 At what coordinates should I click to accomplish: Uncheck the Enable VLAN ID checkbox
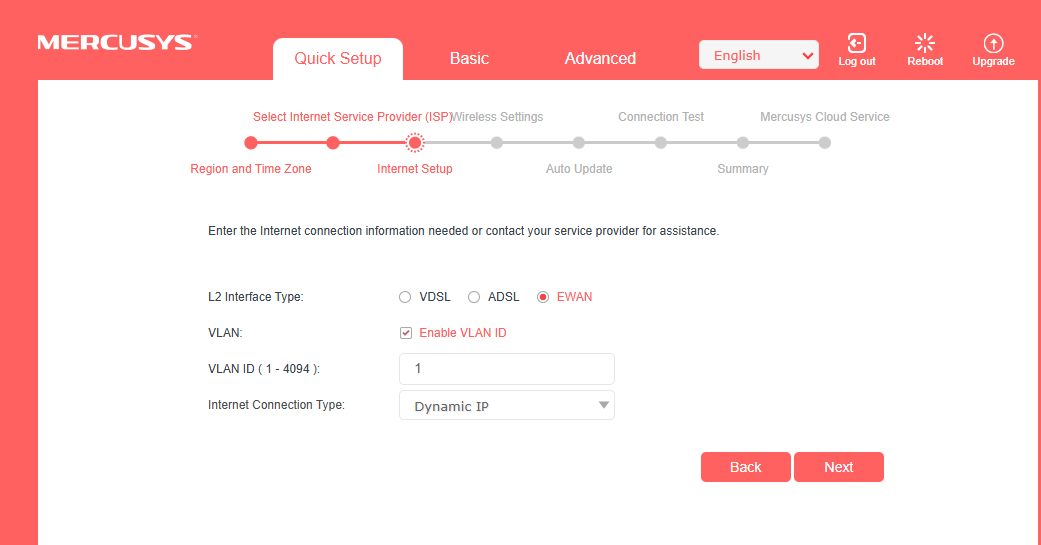[x=406, y=333]
